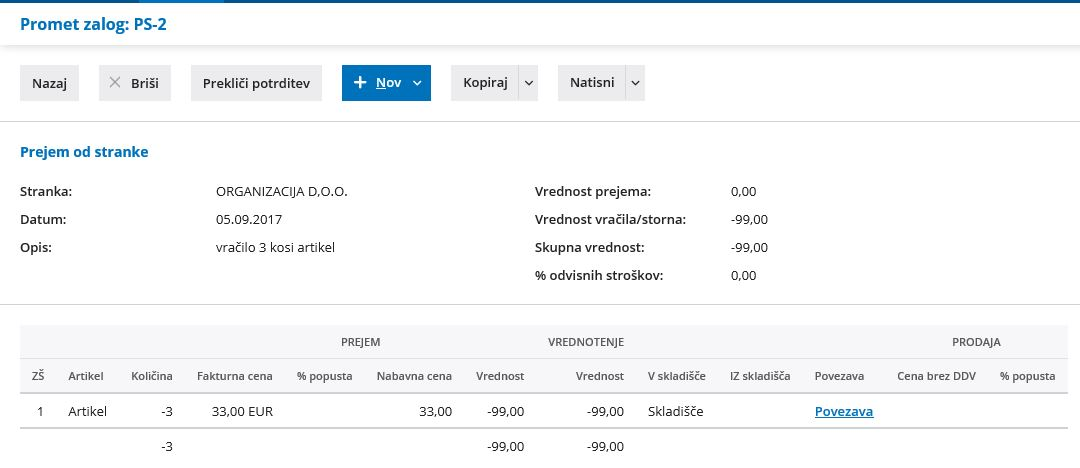
Task: Click the V skladišče column header
Action: point(676,376)
